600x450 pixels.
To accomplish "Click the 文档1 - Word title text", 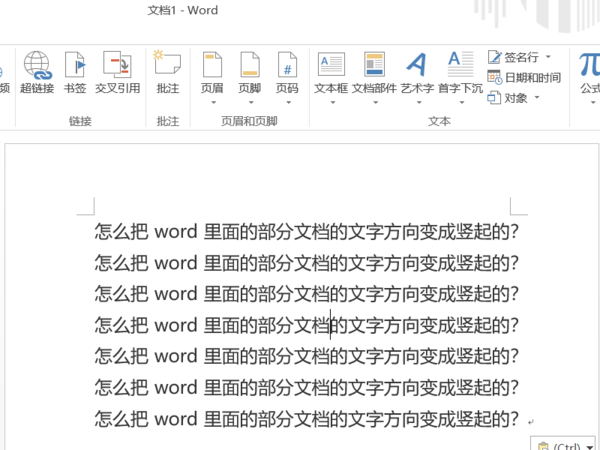I will click(x=183, y=10).
